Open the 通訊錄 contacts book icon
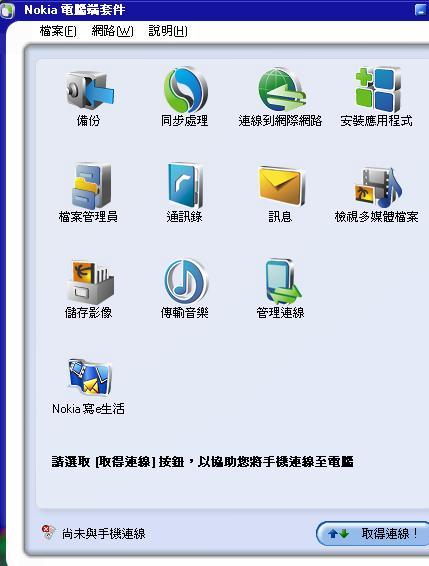 point(185,186)
